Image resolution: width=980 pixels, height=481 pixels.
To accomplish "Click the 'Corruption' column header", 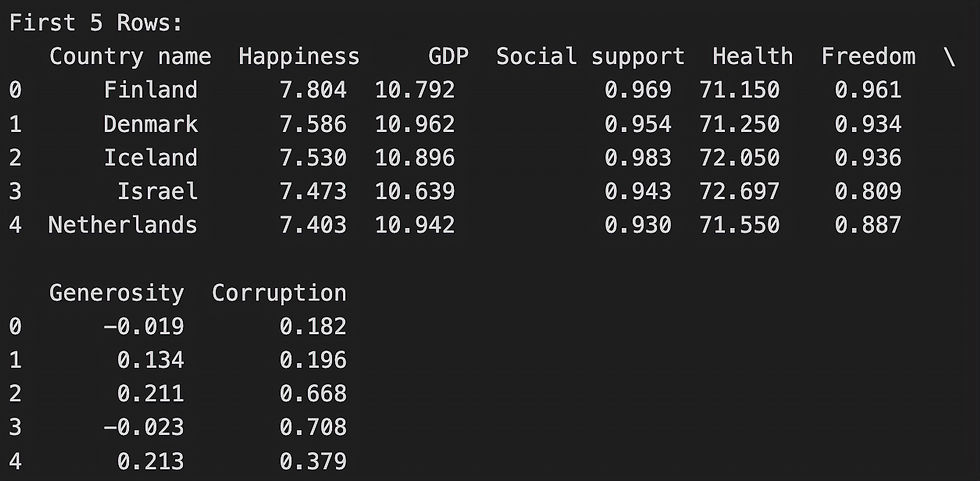I will pos(279,293).
